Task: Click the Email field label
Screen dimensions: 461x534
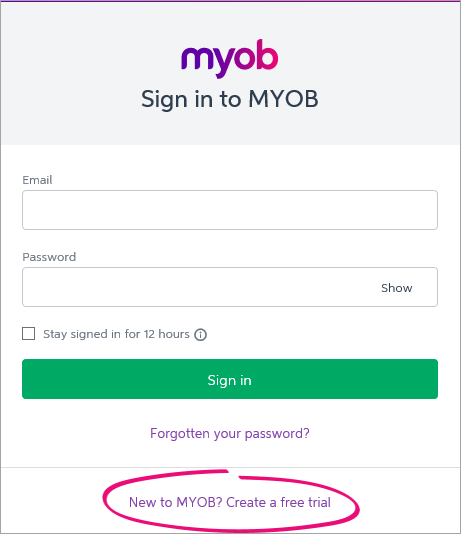Action: [37, 180]
